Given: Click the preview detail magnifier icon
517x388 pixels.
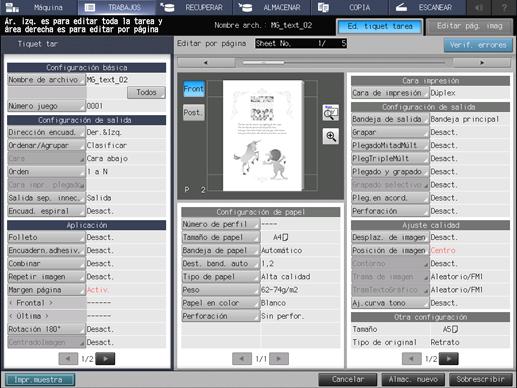Looking at the screenshot, I should [331, 113].
